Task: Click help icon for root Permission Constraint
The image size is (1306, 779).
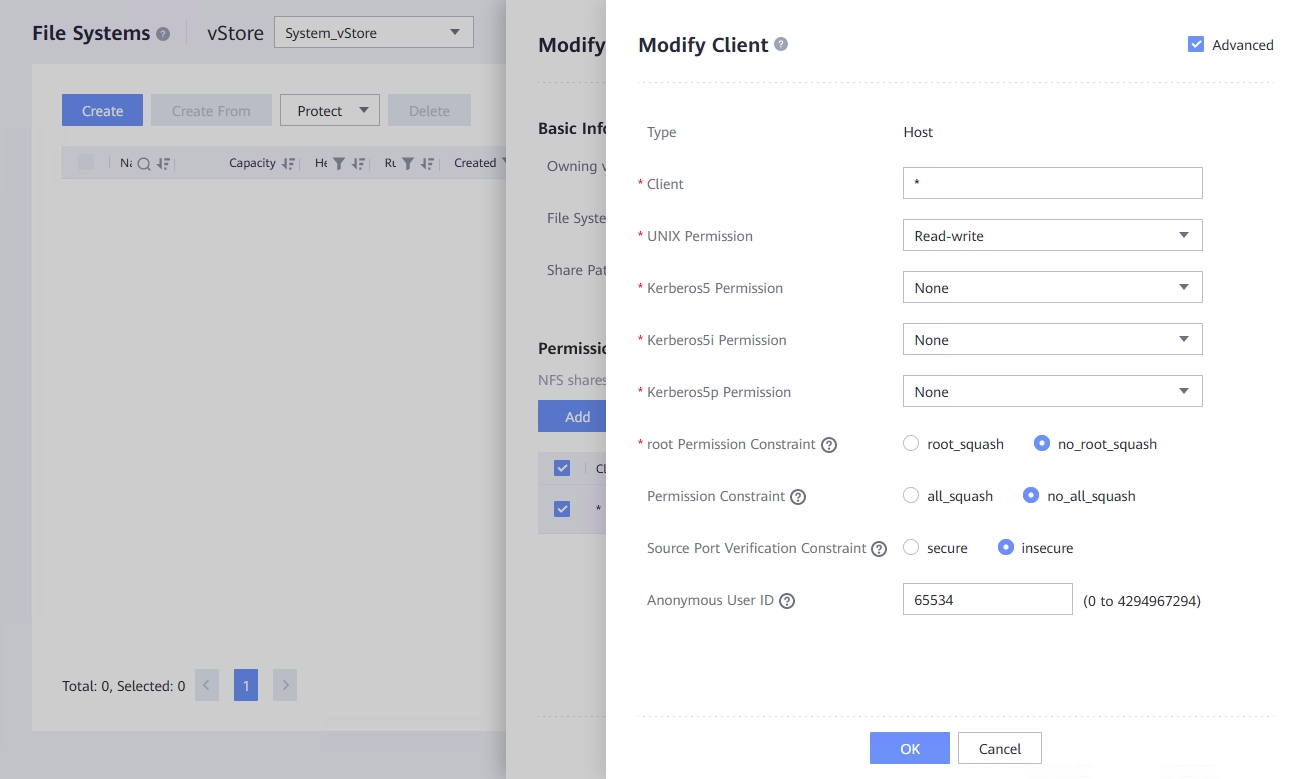Action: click(x=828, y=445)
